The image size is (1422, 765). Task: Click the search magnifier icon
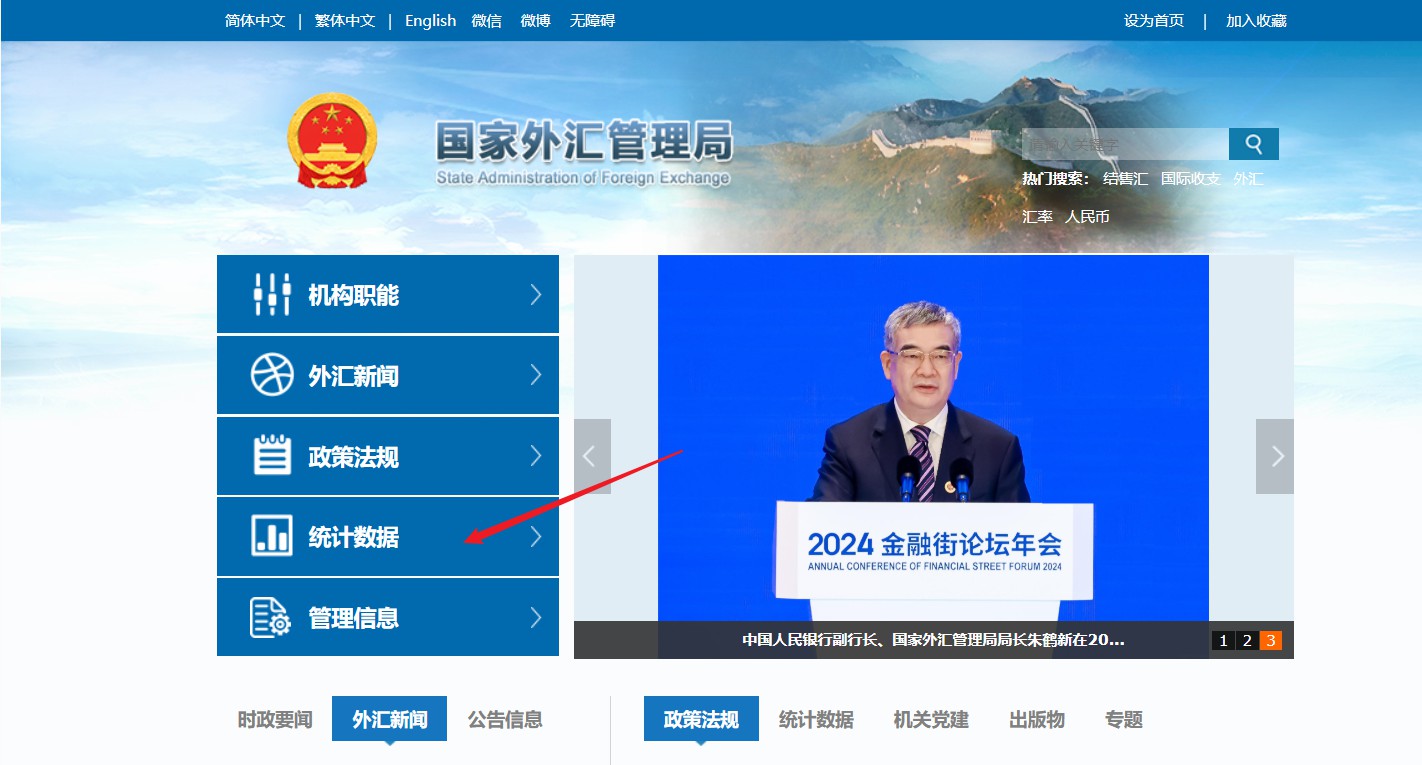(x=1253, y=143)
